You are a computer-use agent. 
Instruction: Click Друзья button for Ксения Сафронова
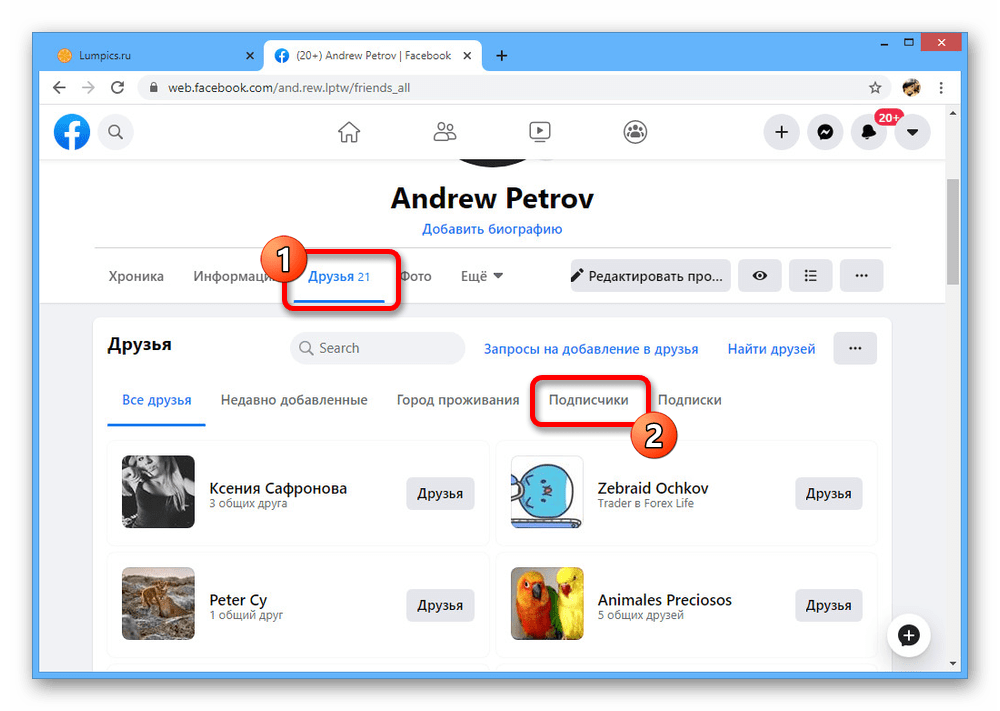(440, 494)
